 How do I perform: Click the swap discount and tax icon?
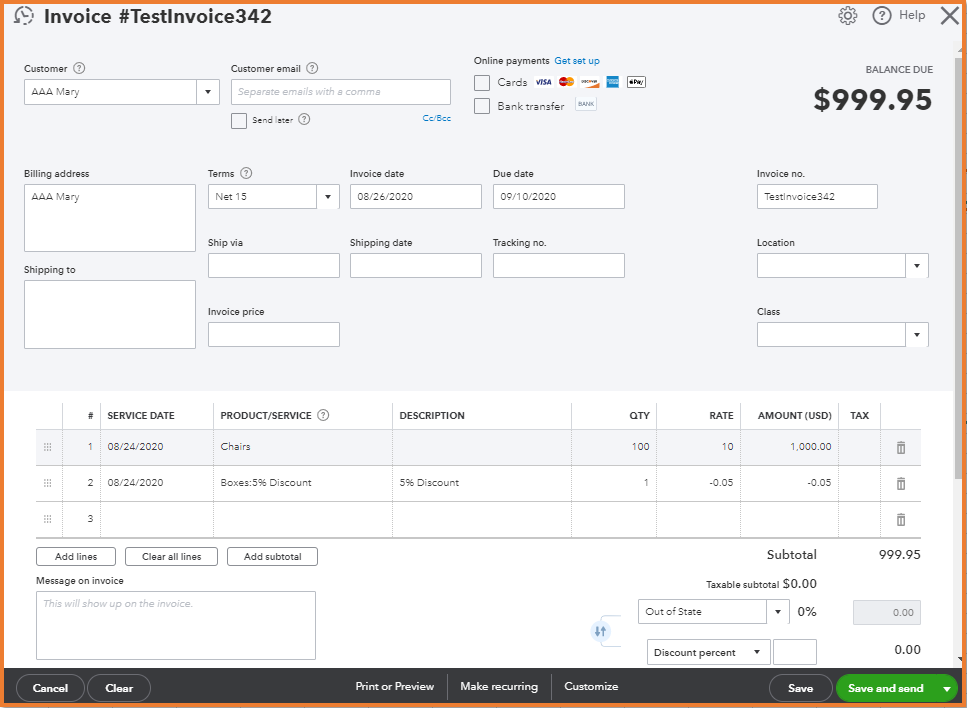600,631
